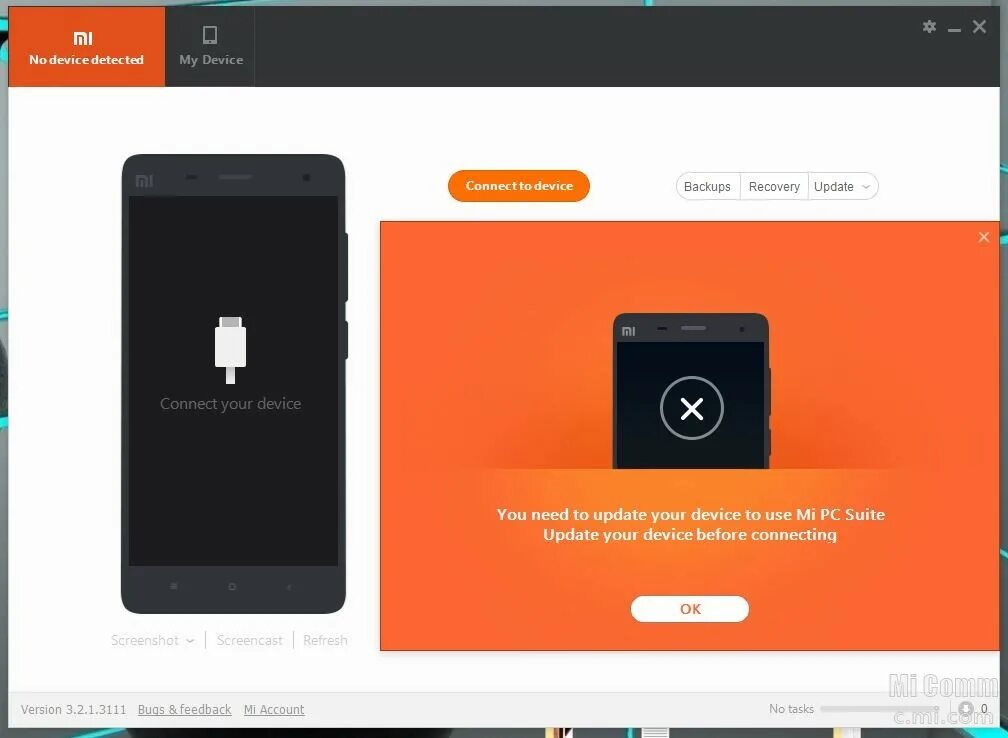Viewport: 1008px width, 738px height.
Task: Click the Connect to device button
Action: [519, 186]
